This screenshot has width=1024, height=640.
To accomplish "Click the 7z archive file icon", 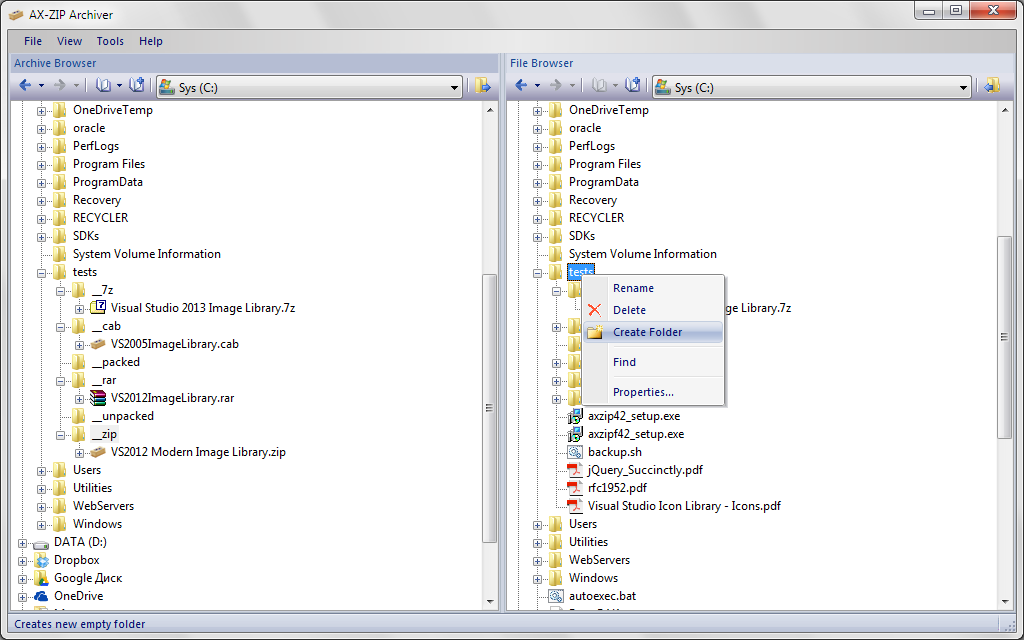I will pyautogui.click(x=98, y=308).
